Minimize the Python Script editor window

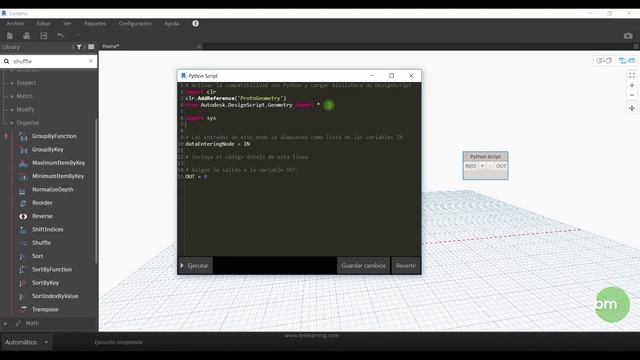[x=372, y=76]
